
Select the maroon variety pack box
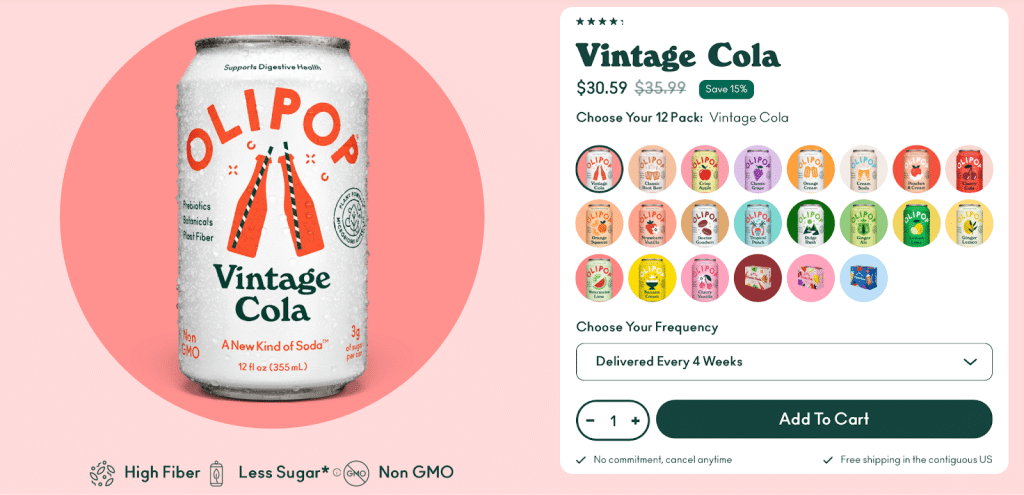click(x=758, y=278)
